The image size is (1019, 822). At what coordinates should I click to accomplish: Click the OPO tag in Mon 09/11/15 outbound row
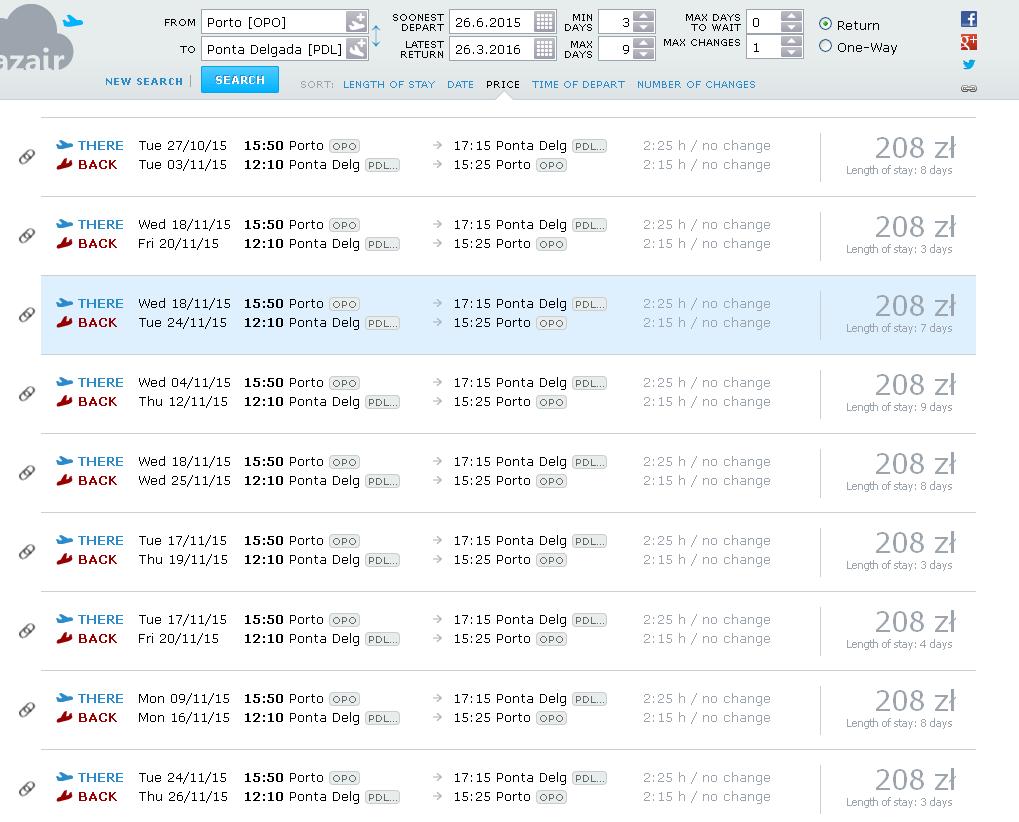coord(344,699)
